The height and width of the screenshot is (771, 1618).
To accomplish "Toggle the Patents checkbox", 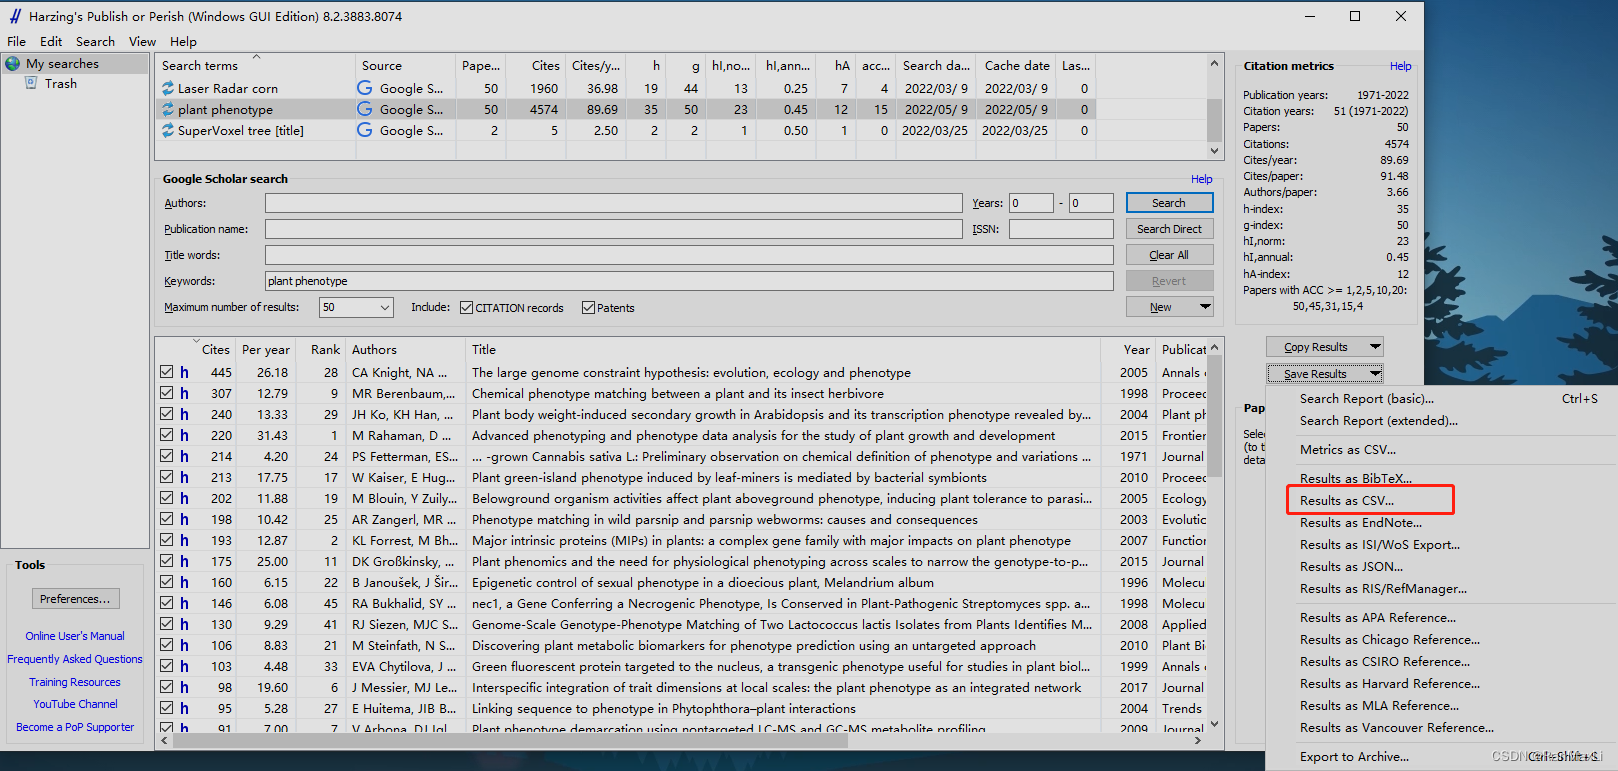I will point(588,307).
